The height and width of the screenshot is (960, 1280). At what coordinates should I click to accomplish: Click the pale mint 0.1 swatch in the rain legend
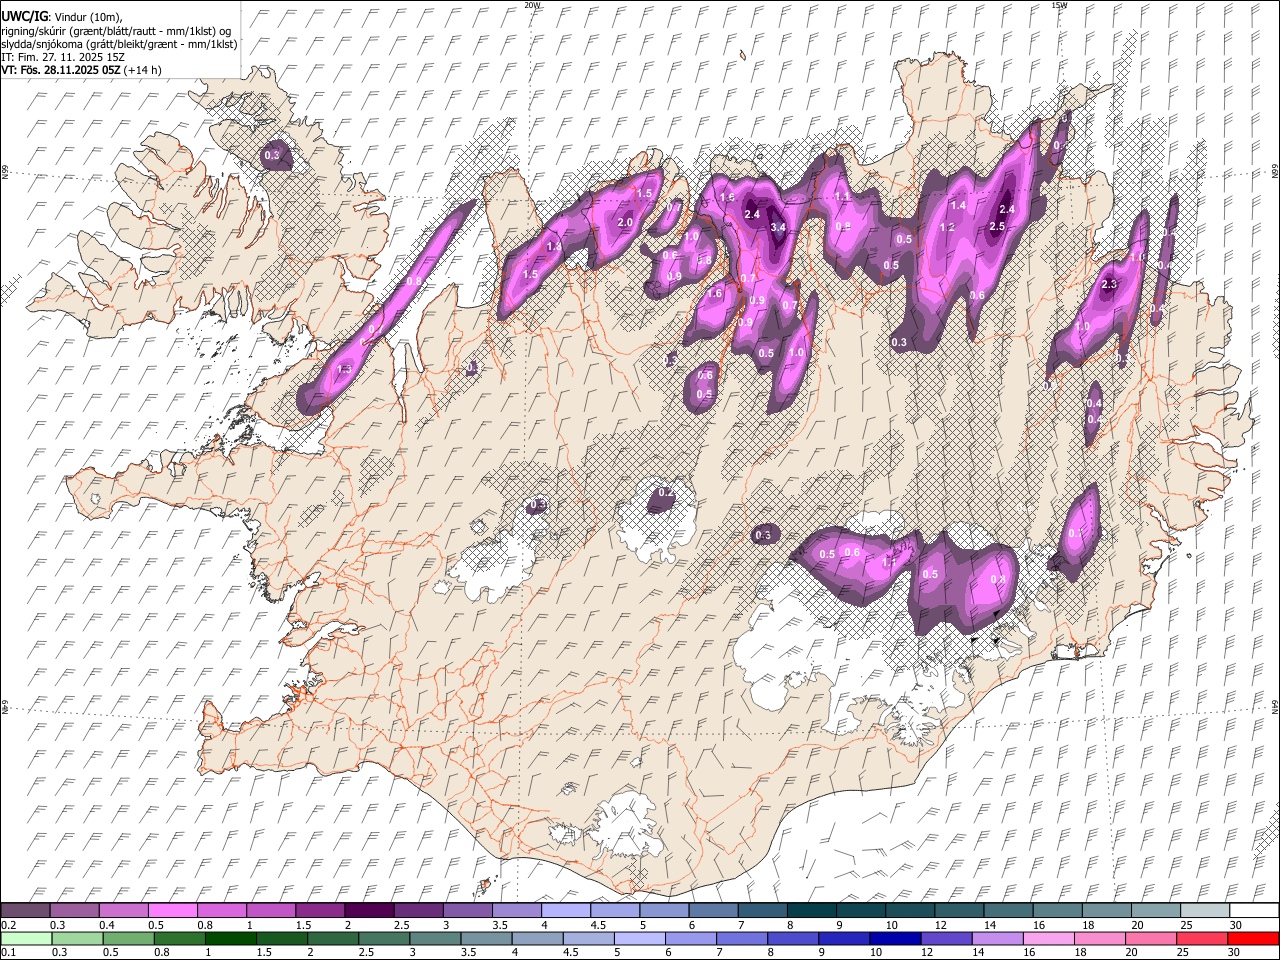coord(25,938)
